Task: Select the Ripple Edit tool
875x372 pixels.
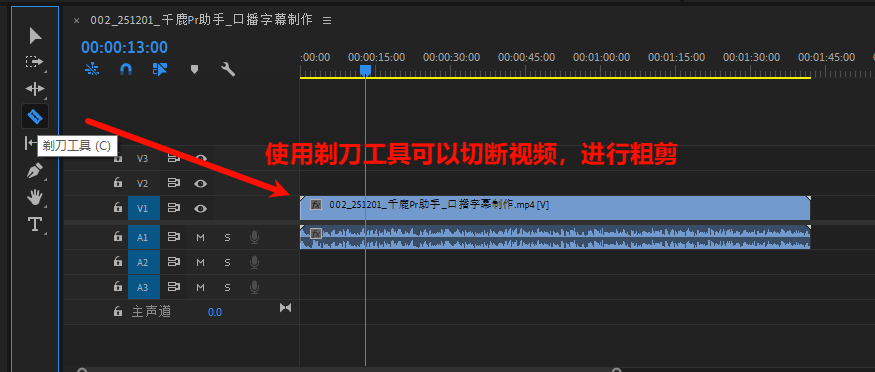Action: coord(35,89)
